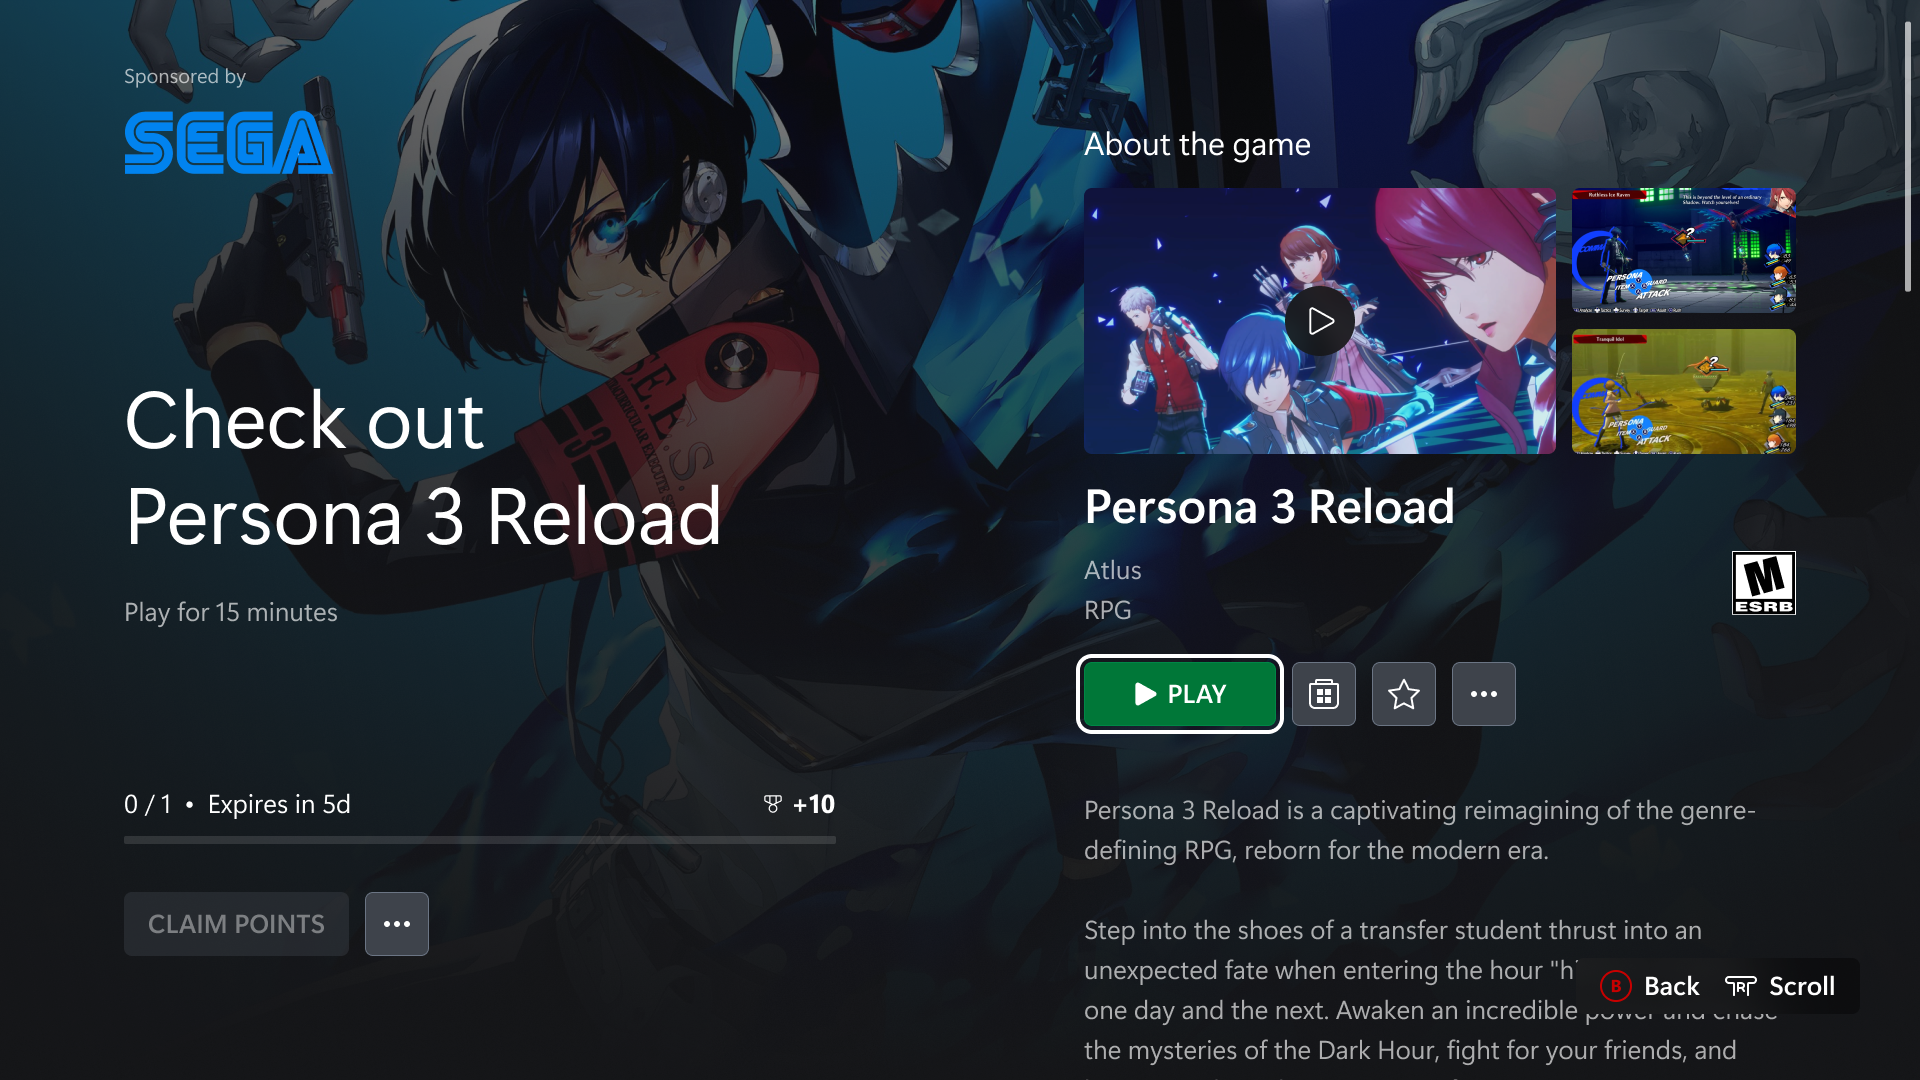Play the Persona 3 Reload trailer video

[x=1320, y=321]
